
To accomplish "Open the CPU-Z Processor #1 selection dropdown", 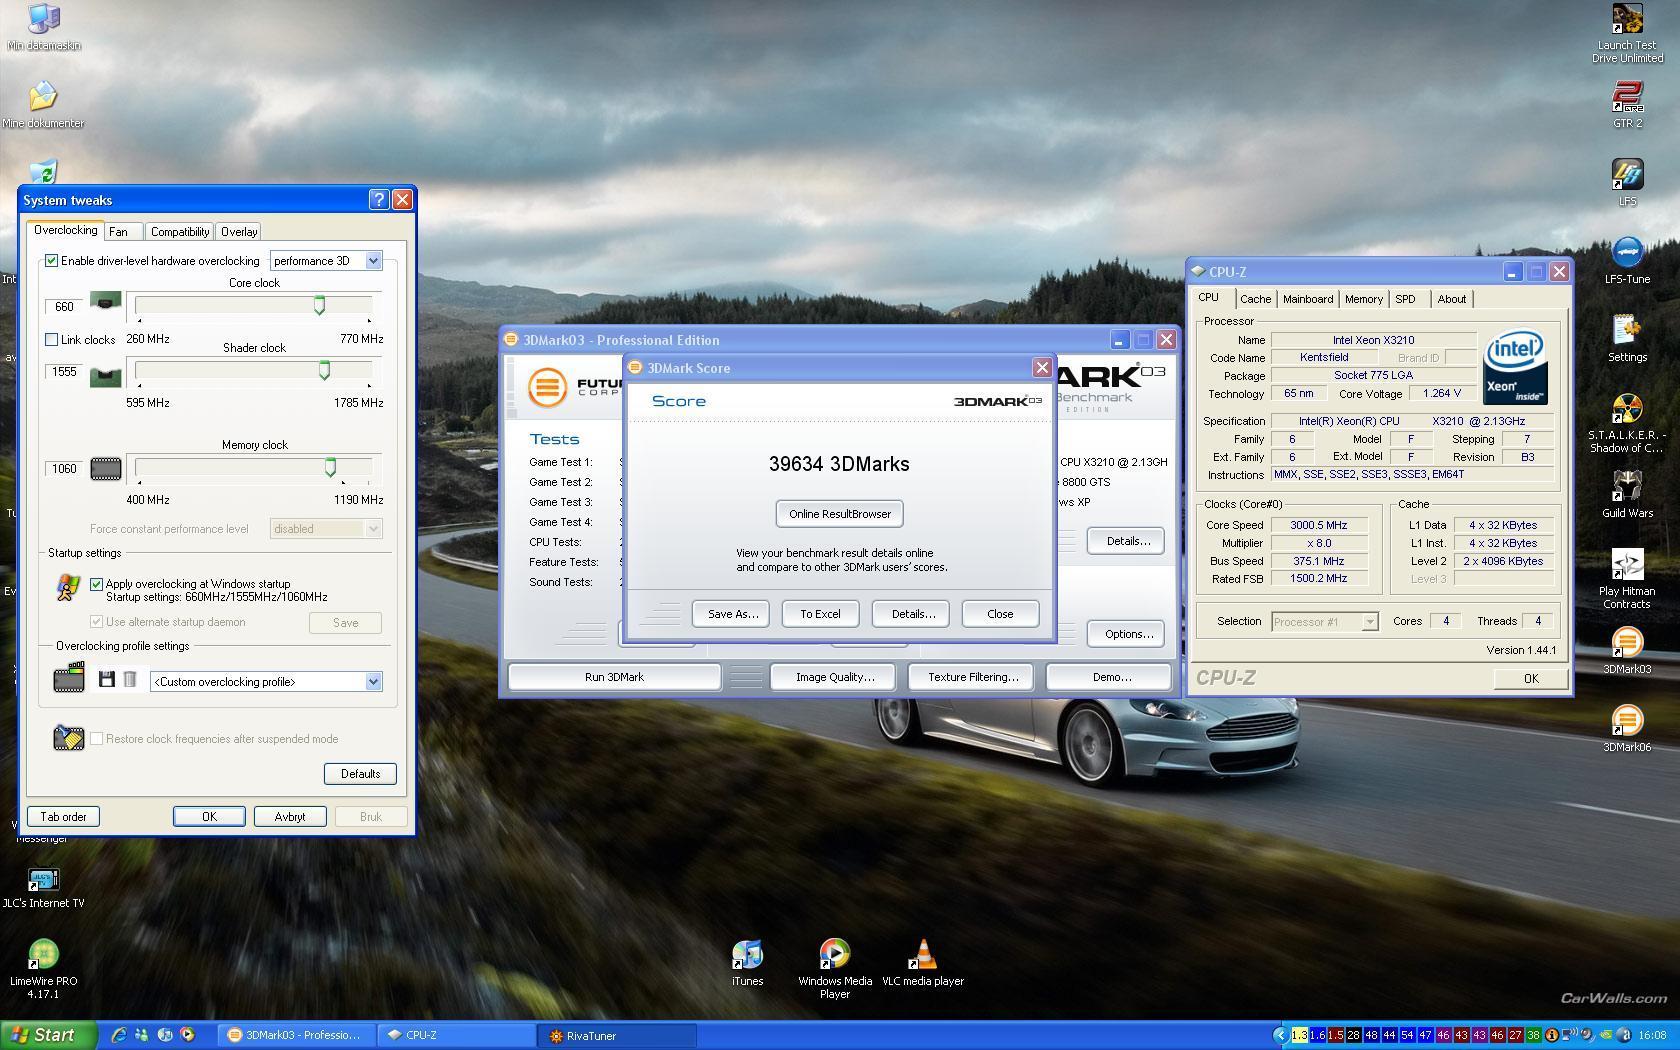I will [x=1324, y=622].
